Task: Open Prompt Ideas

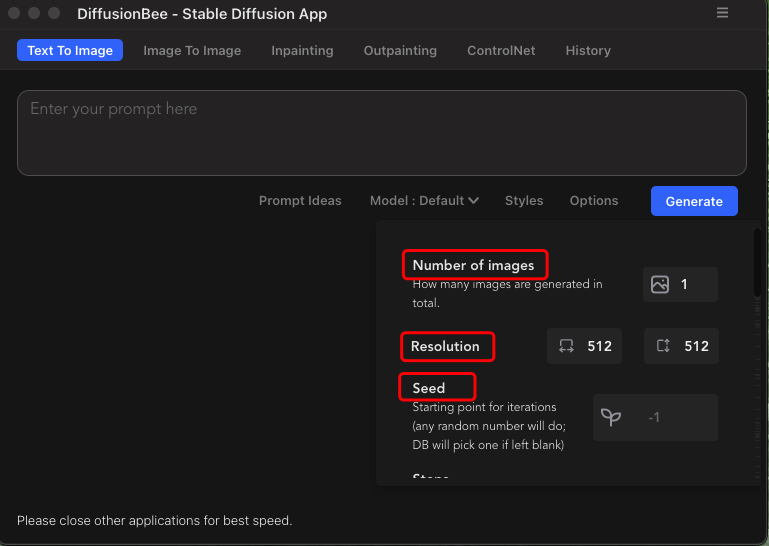Action: [x=300, y=201]
